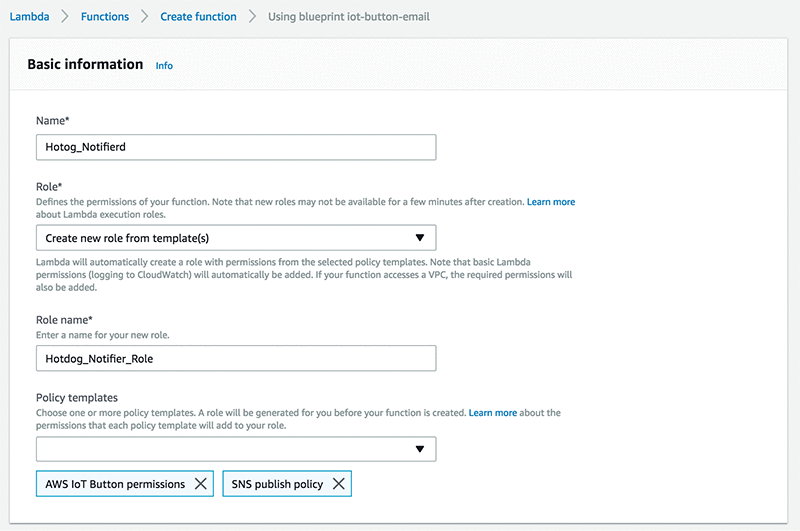Click the breadcrumb chevron after Lambda

(x=65, y=17)
